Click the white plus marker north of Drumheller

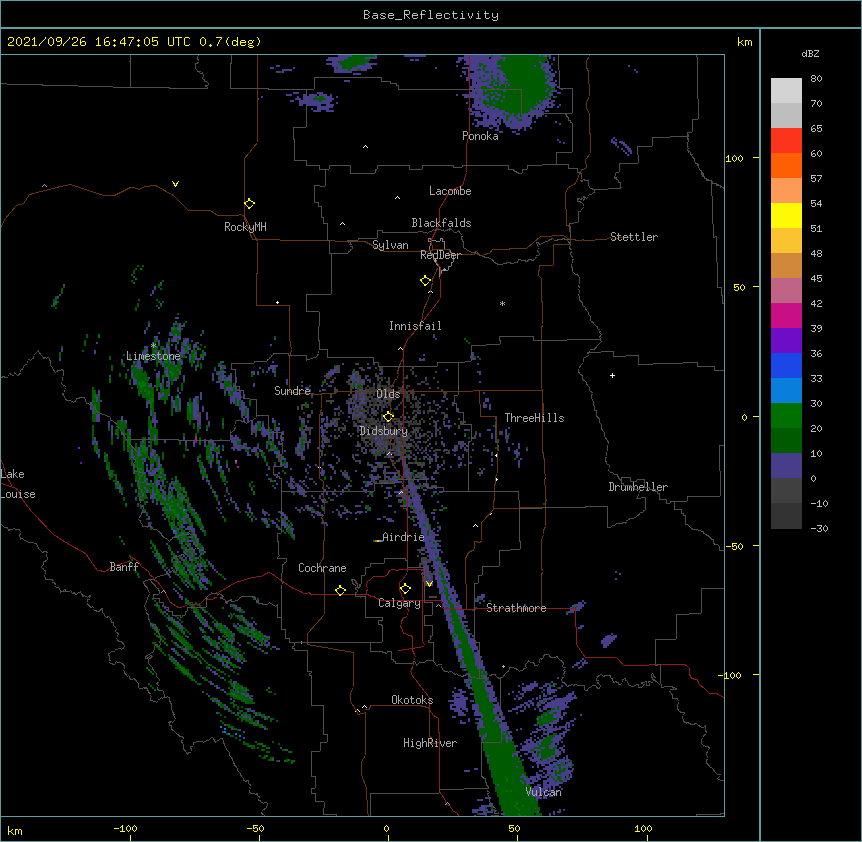(x=612, y=375)
